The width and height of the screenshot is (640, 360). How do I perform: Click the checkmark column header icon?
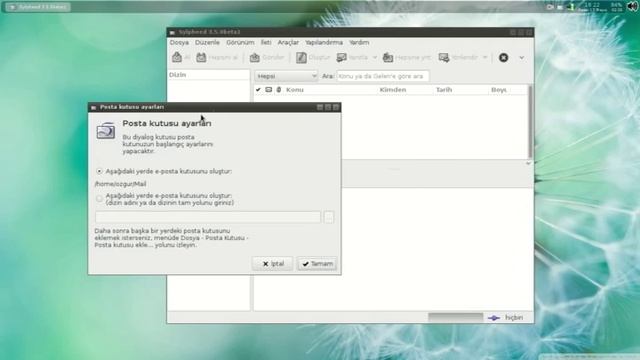pos(258,89)
